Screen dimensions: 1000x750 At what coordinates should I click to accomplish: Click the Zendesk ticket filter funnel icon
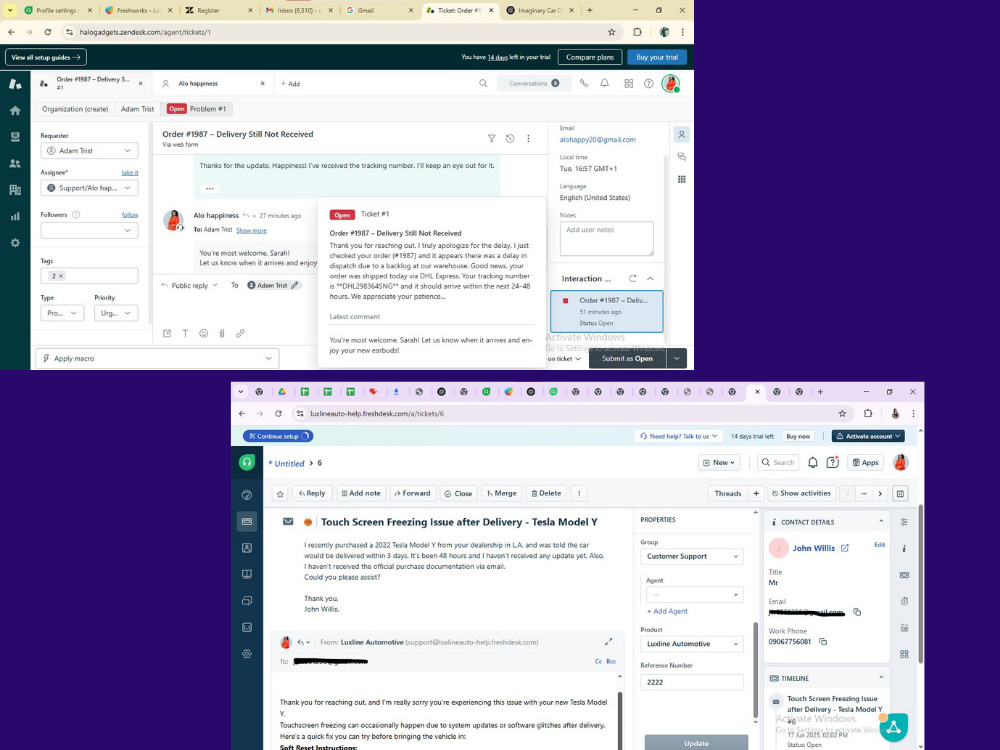click(x=492, y=138)
